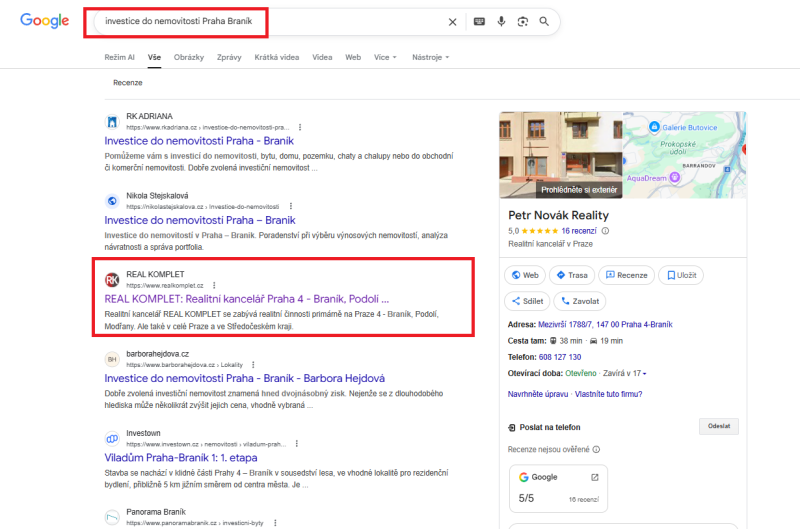The width and height of the screenshot is (800, 529).
Task: Open REAL KOMPLET realitní kancelář result link
Action: [246, 298]
